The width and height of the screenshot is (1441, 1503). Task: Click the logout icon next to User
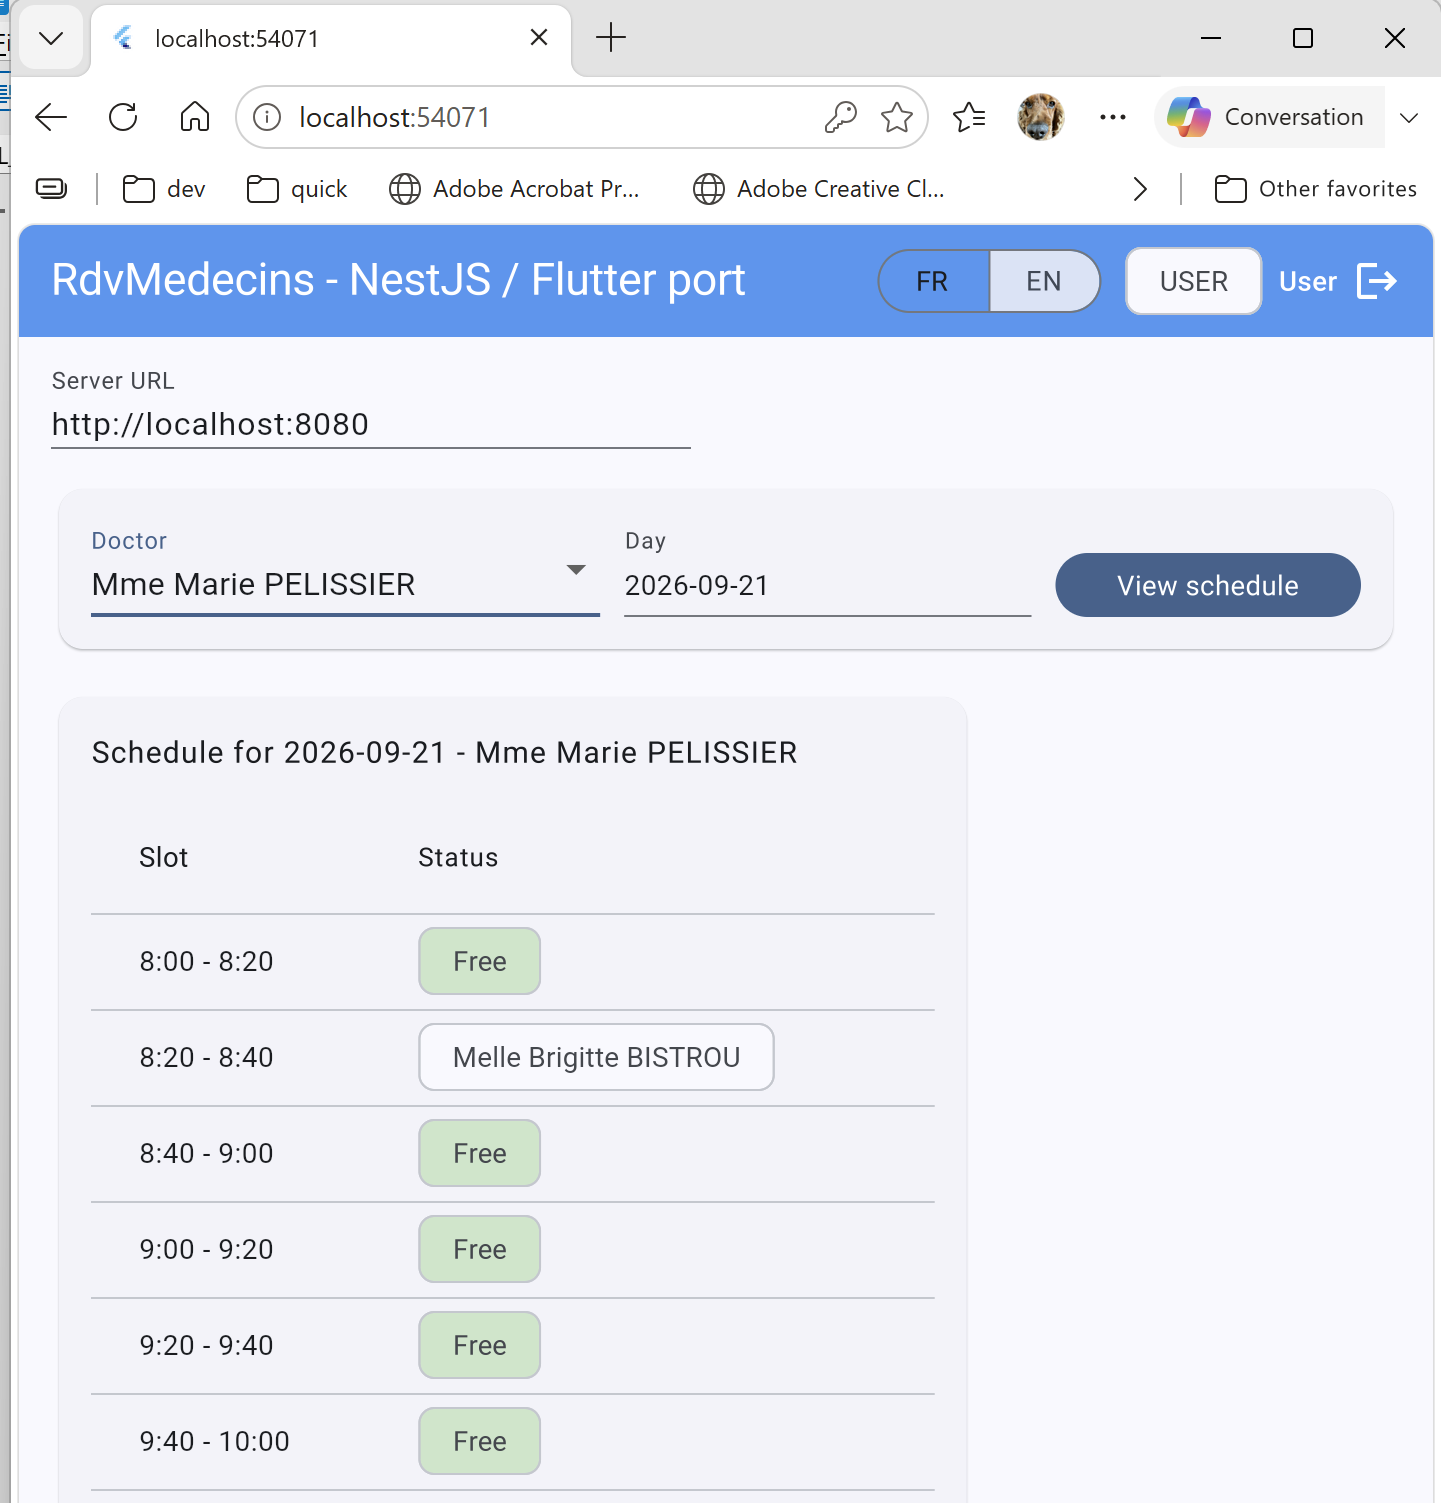[x=1376, y=281]
